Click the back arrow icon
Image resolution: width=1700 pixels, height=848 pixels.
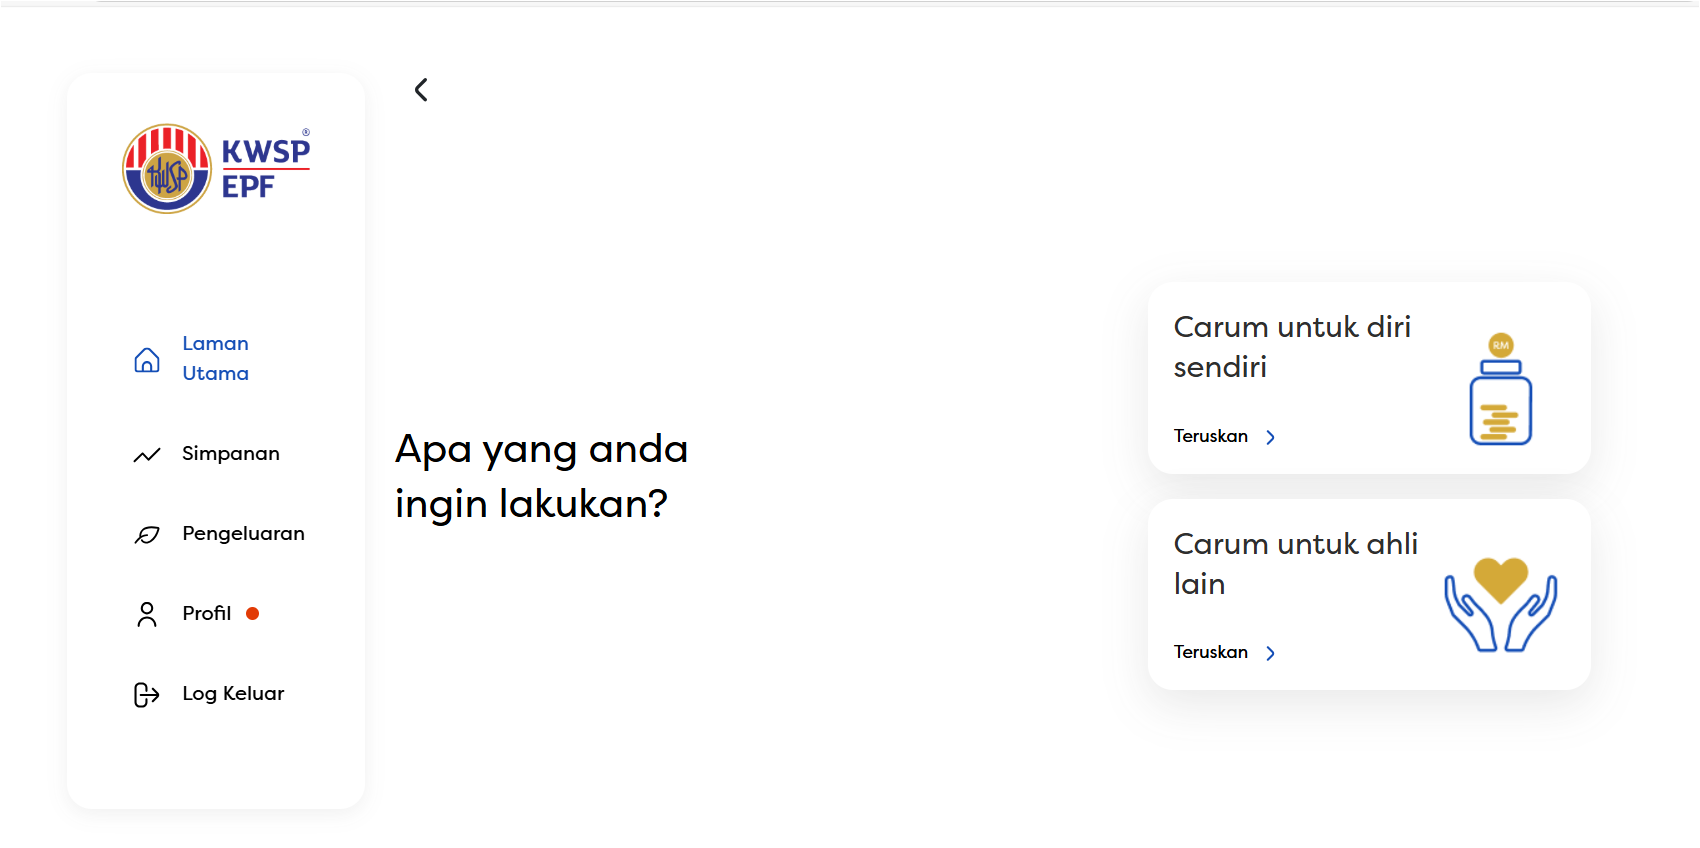(x=421, y=90)
